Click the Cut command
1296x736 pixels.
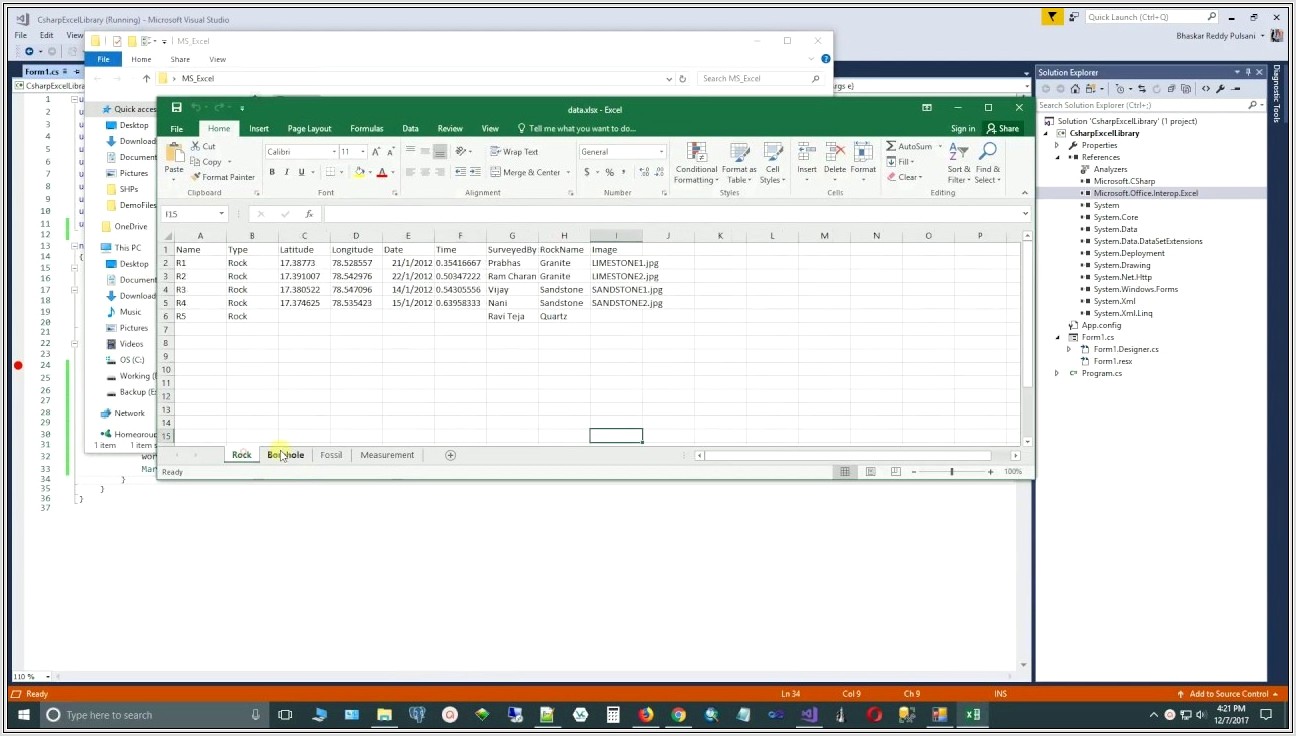203,146
